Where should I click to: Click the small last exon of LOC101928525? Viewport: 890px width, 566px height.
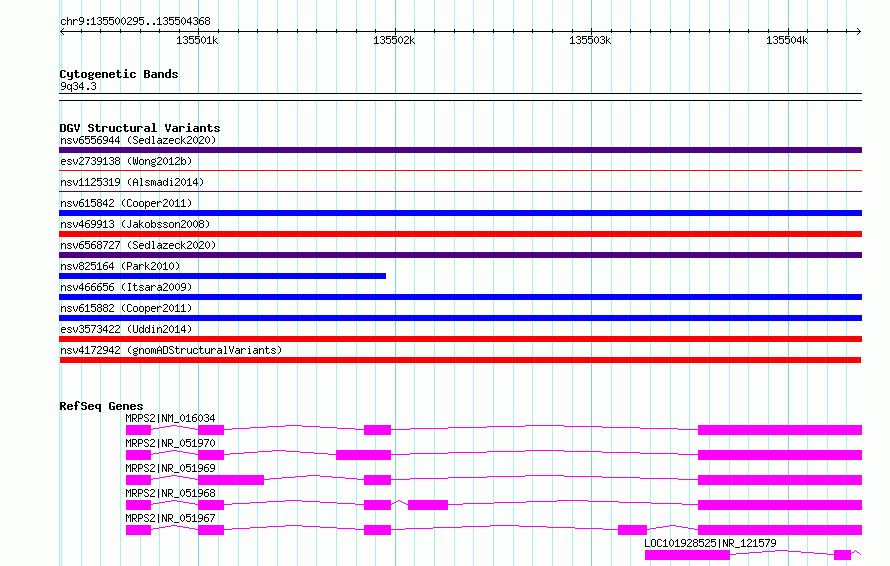[x=842, y=555]
